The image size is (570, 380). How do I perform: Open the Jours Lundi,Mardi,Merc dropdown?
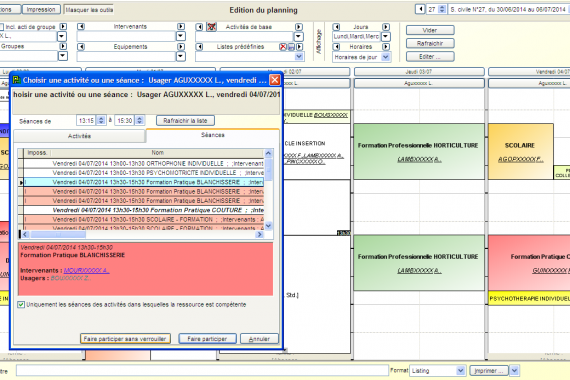[x=386, y=37]
